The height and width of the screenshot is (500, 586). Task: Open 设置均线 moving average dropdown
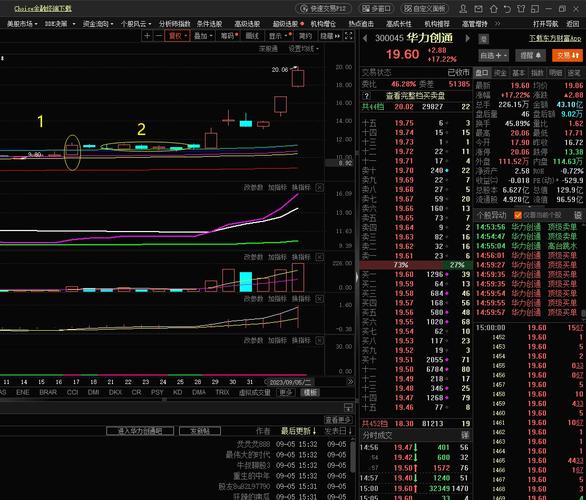click(x=303, y=49)
